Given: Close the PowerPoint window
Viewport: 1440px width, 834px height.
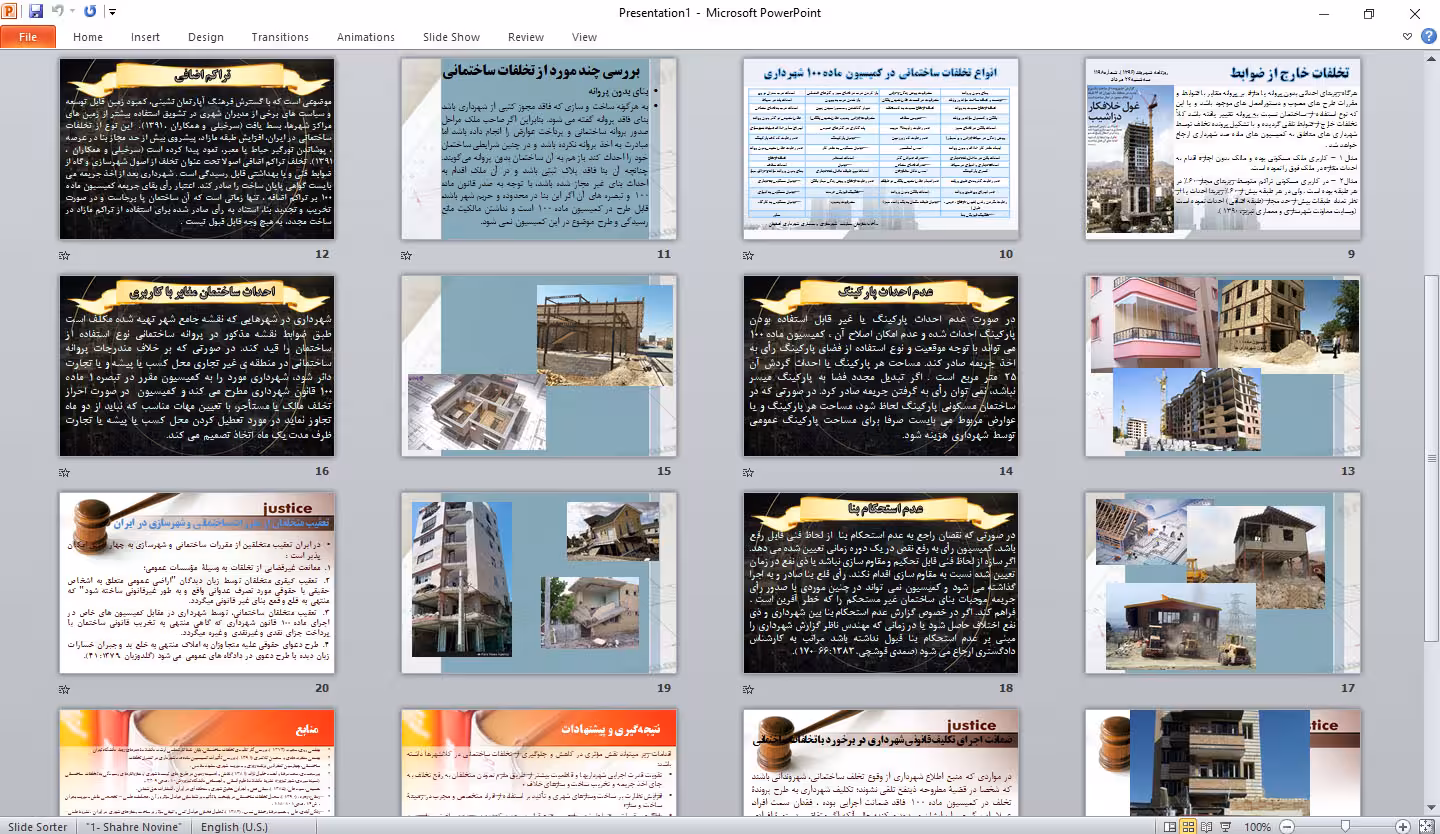Looking at the screenshot, I should click(1416, 13).
